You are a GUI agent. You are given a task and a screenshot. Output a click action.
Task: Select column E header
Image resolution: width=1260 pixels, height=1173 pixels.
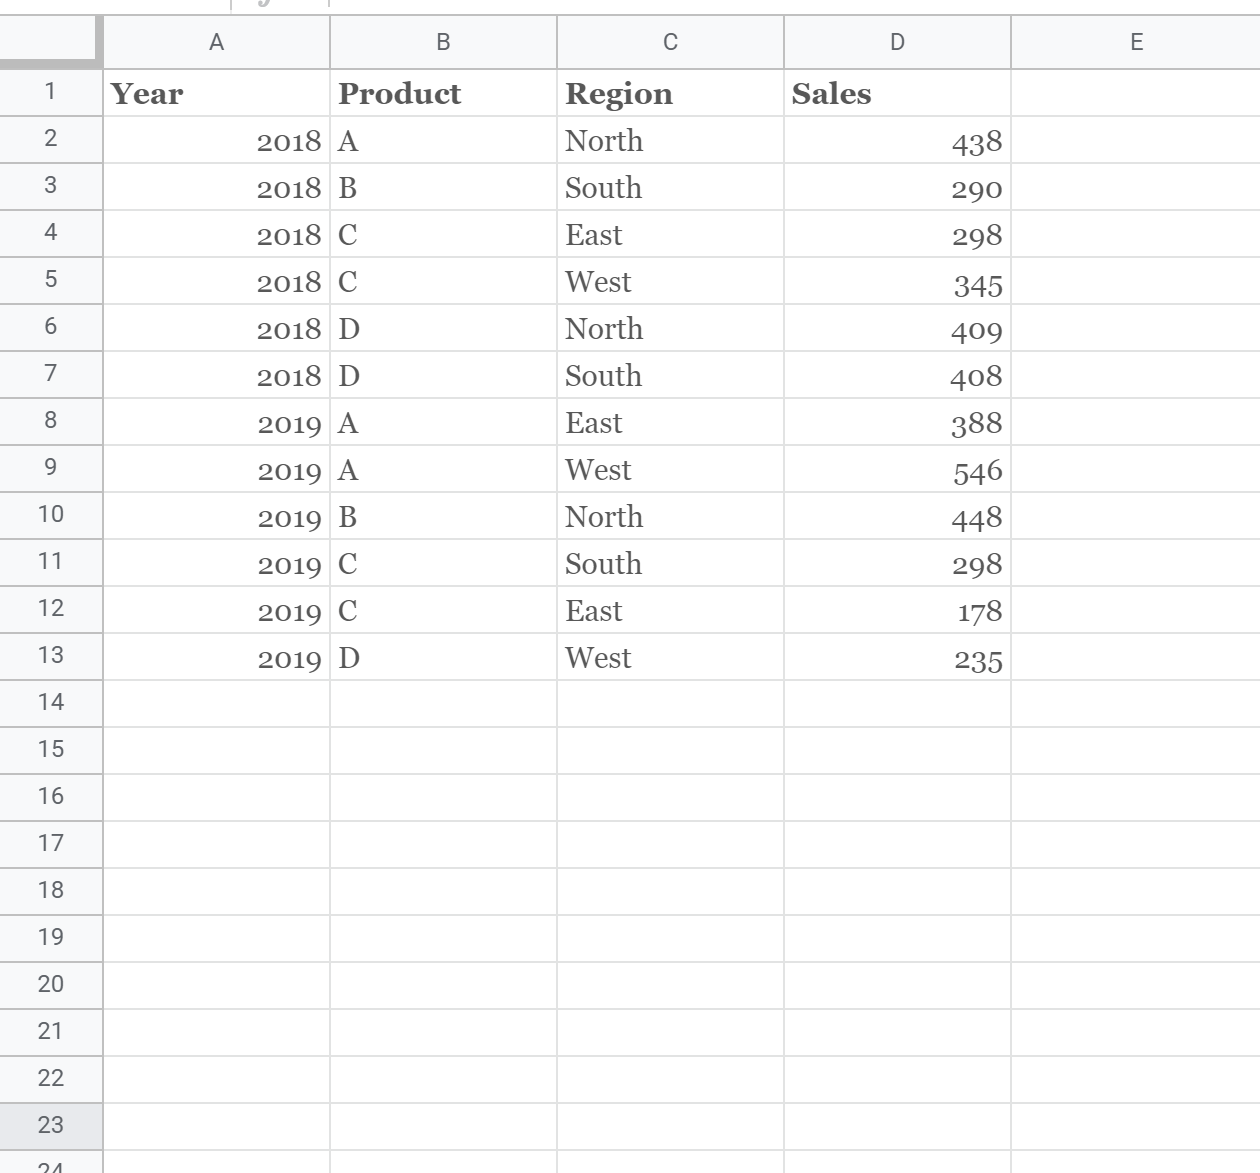1135,42
